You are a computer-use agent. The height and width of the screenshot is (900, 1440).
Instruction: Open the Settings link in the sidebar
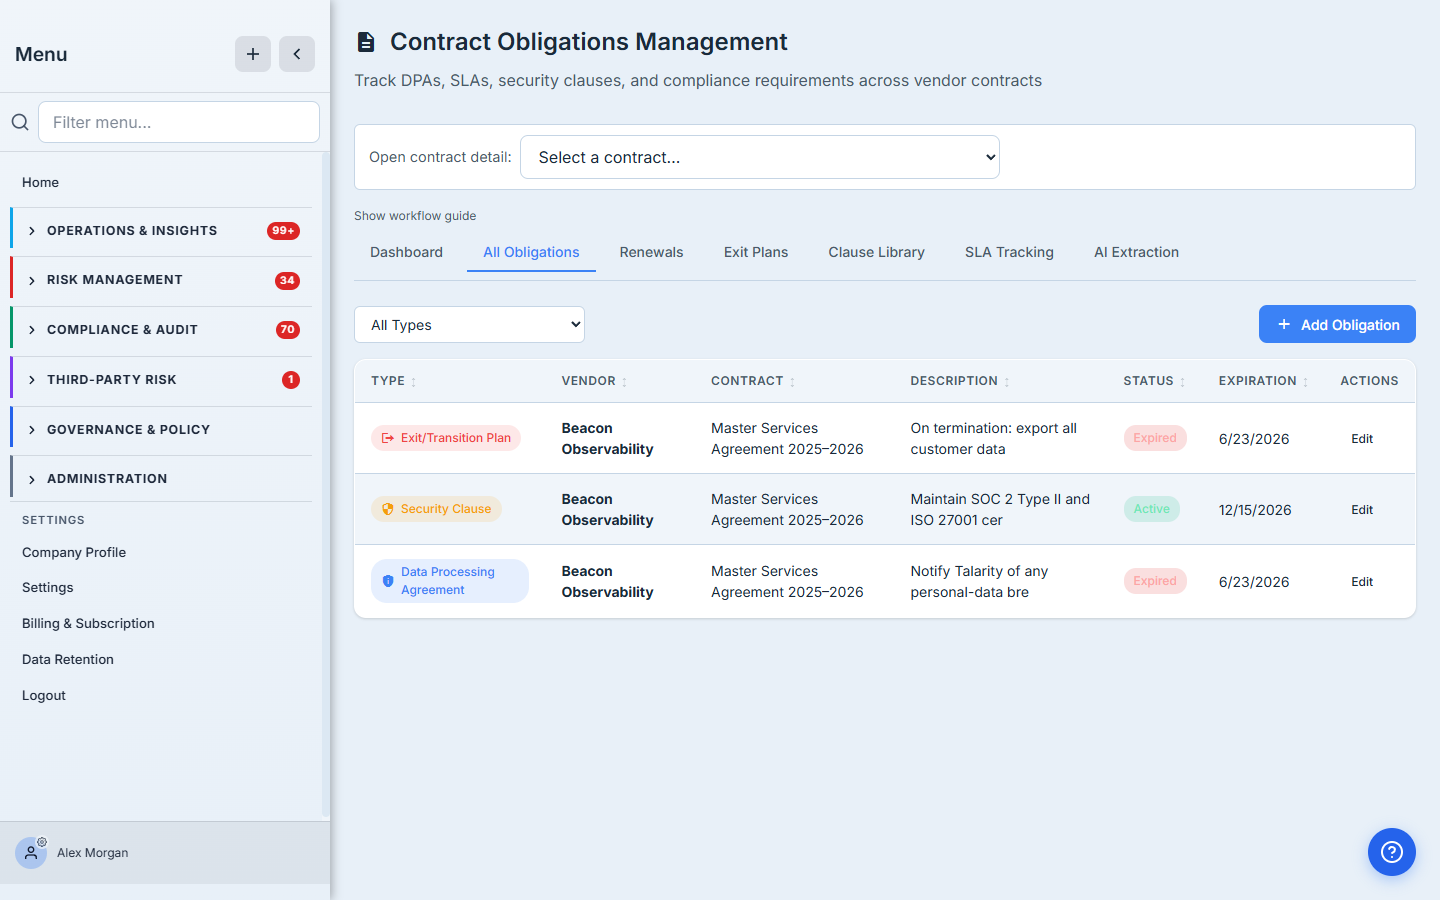[x=48, y=588]
